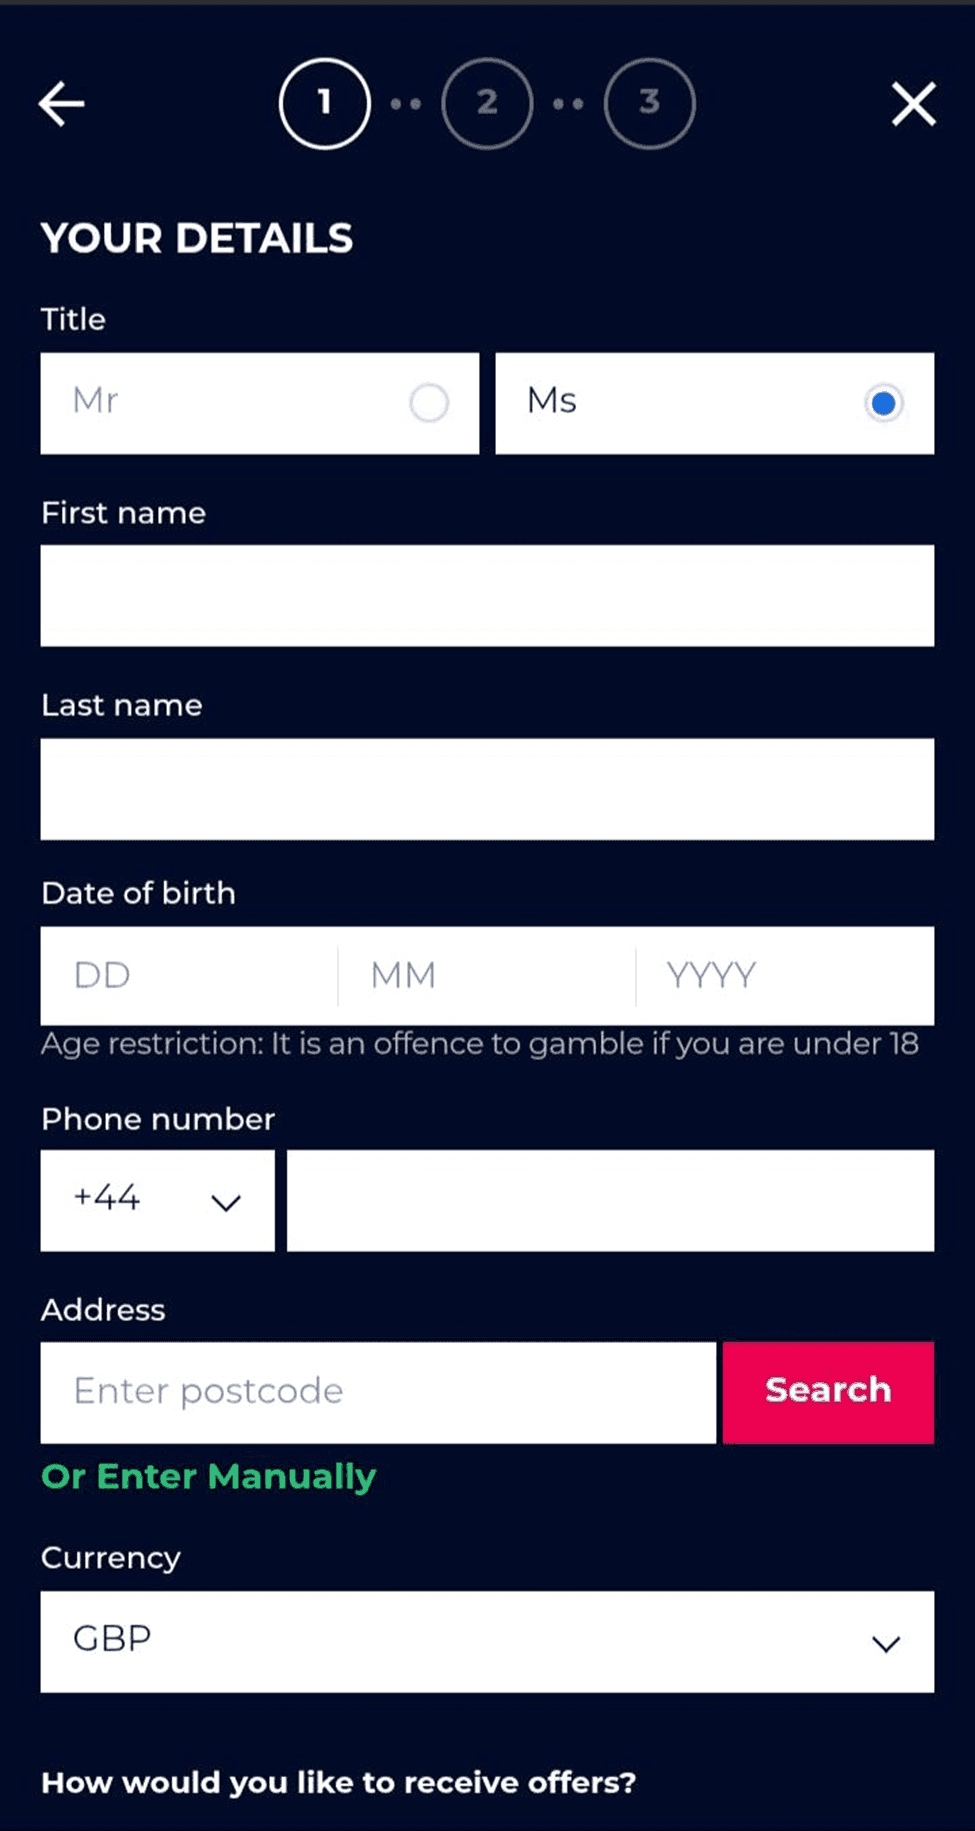Jump to step 2 circle
Viewport: 975px width, 1831px height.
pos(487,103)
